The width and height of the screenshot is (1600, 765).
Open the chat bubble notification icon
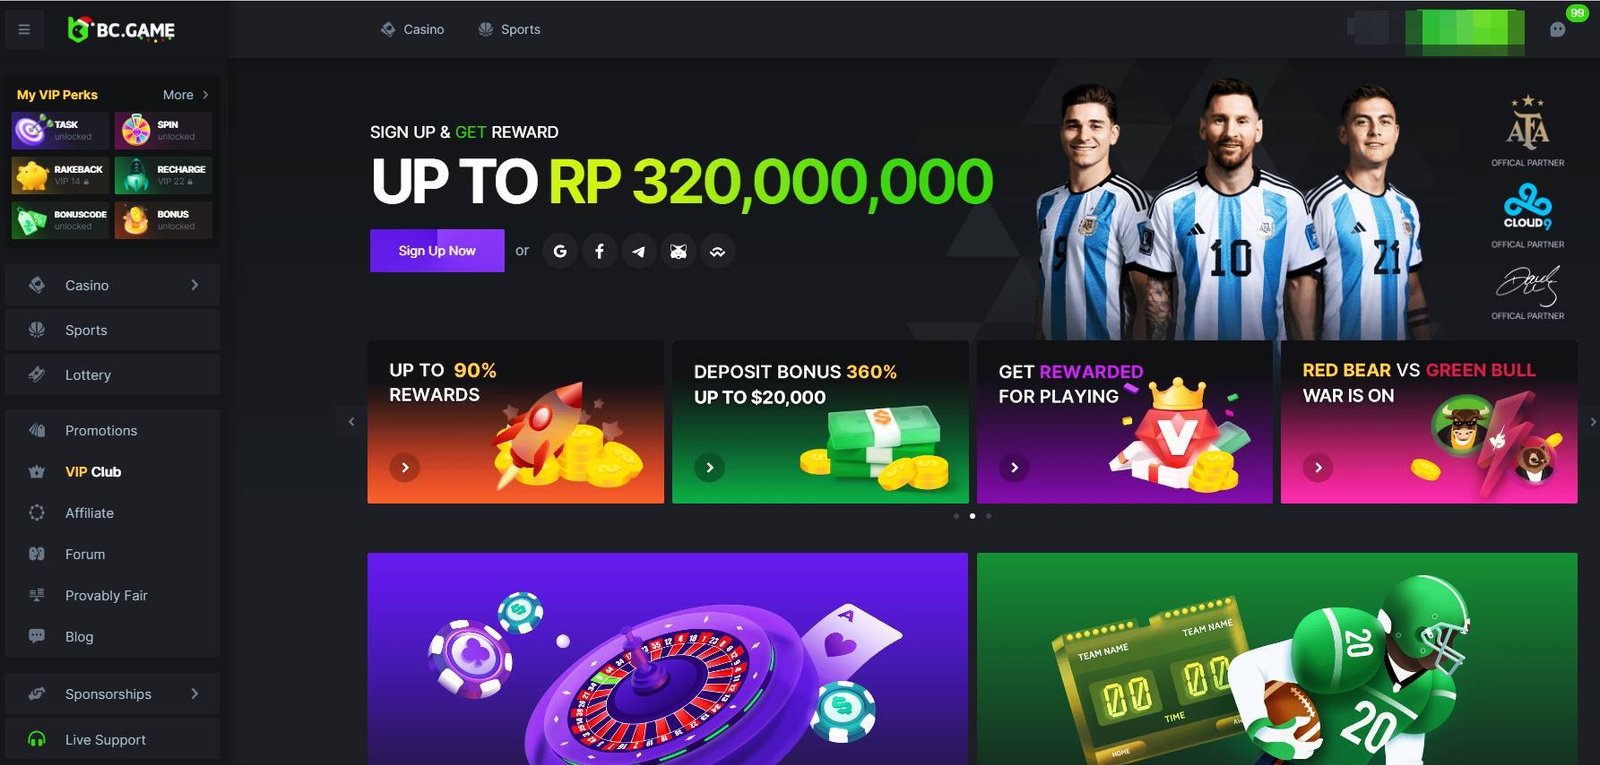pos(1557,29)
